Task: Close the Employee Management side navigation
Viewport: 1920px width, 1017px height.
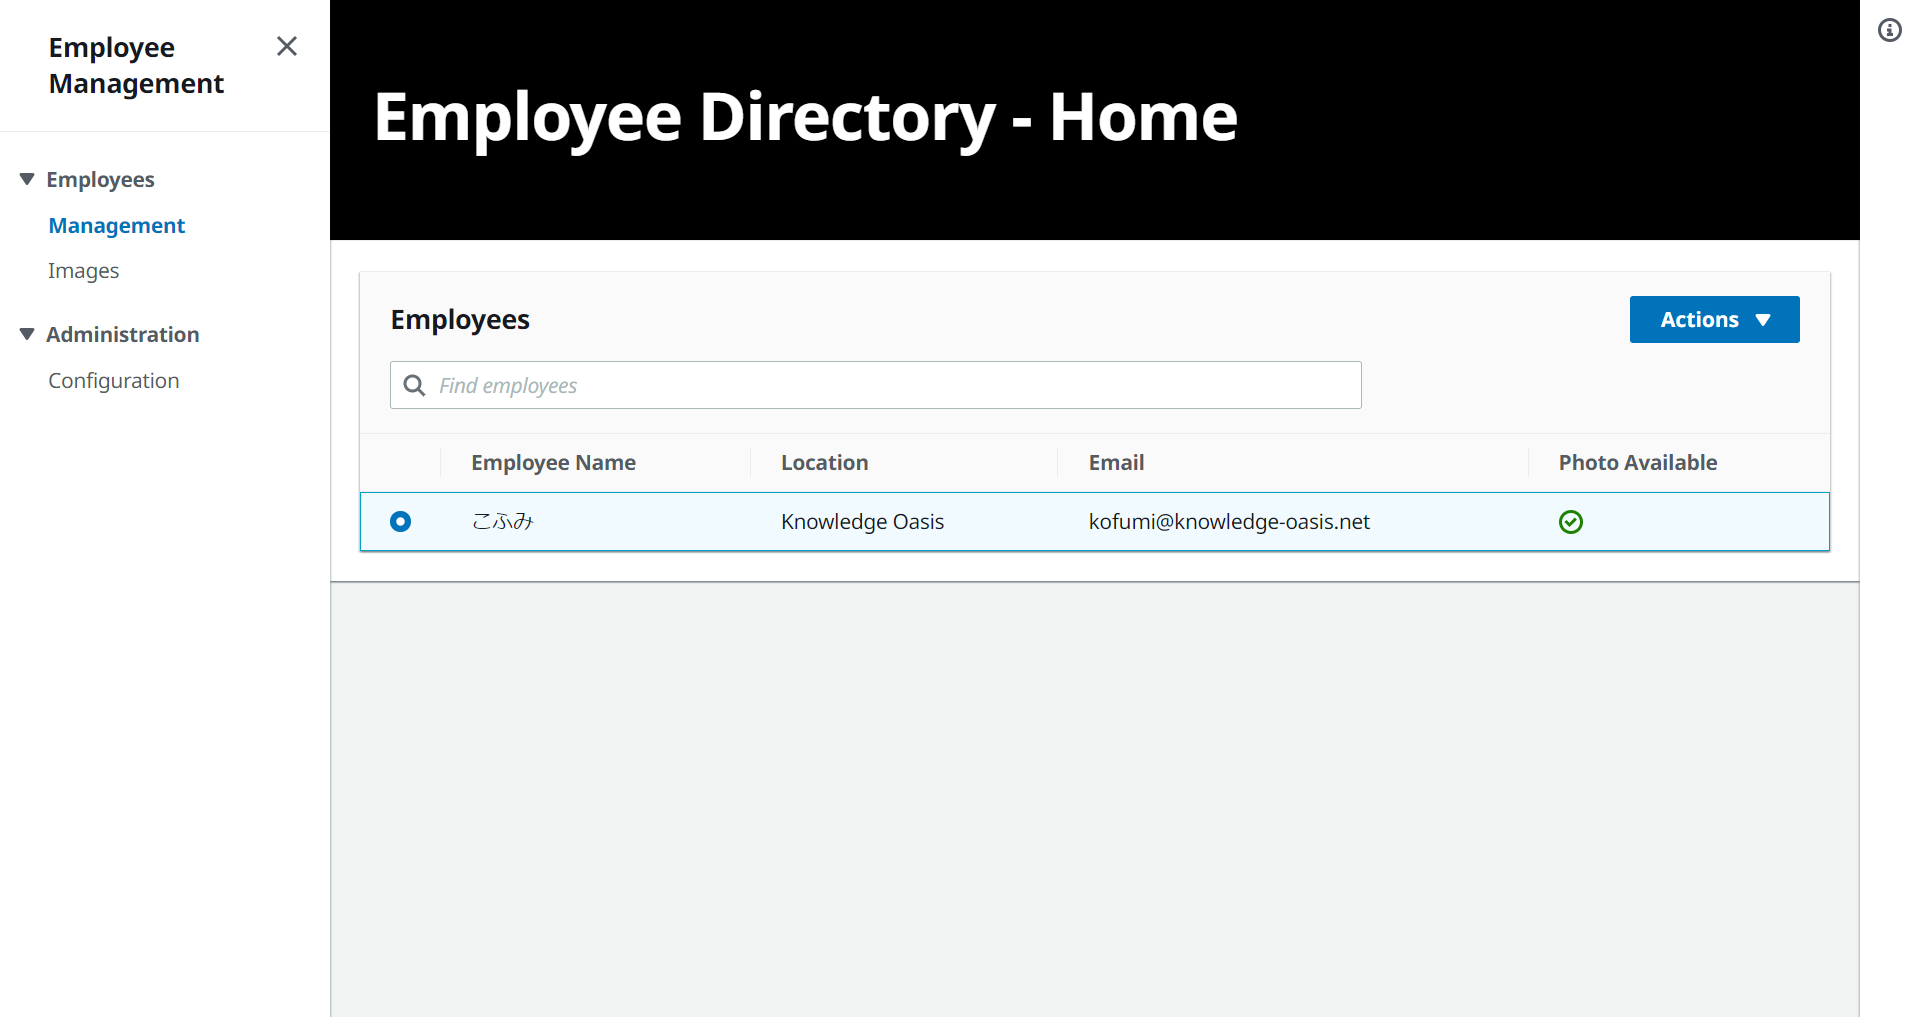Action: [287, 46]
